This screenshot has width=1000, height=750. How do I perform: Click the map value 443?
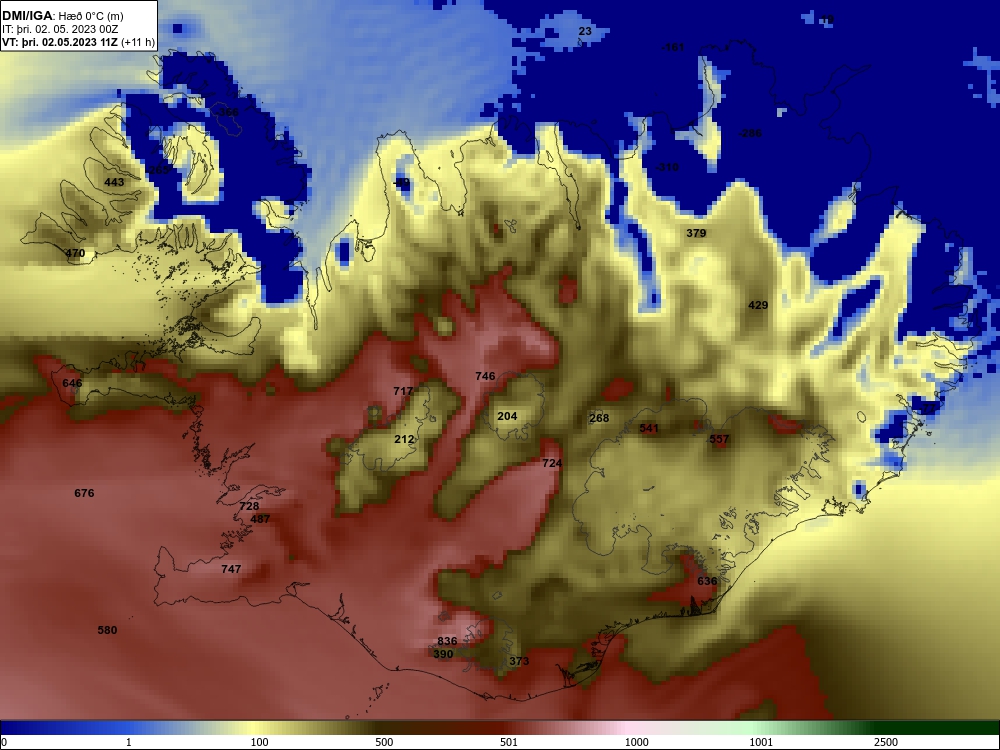[114, 182]
